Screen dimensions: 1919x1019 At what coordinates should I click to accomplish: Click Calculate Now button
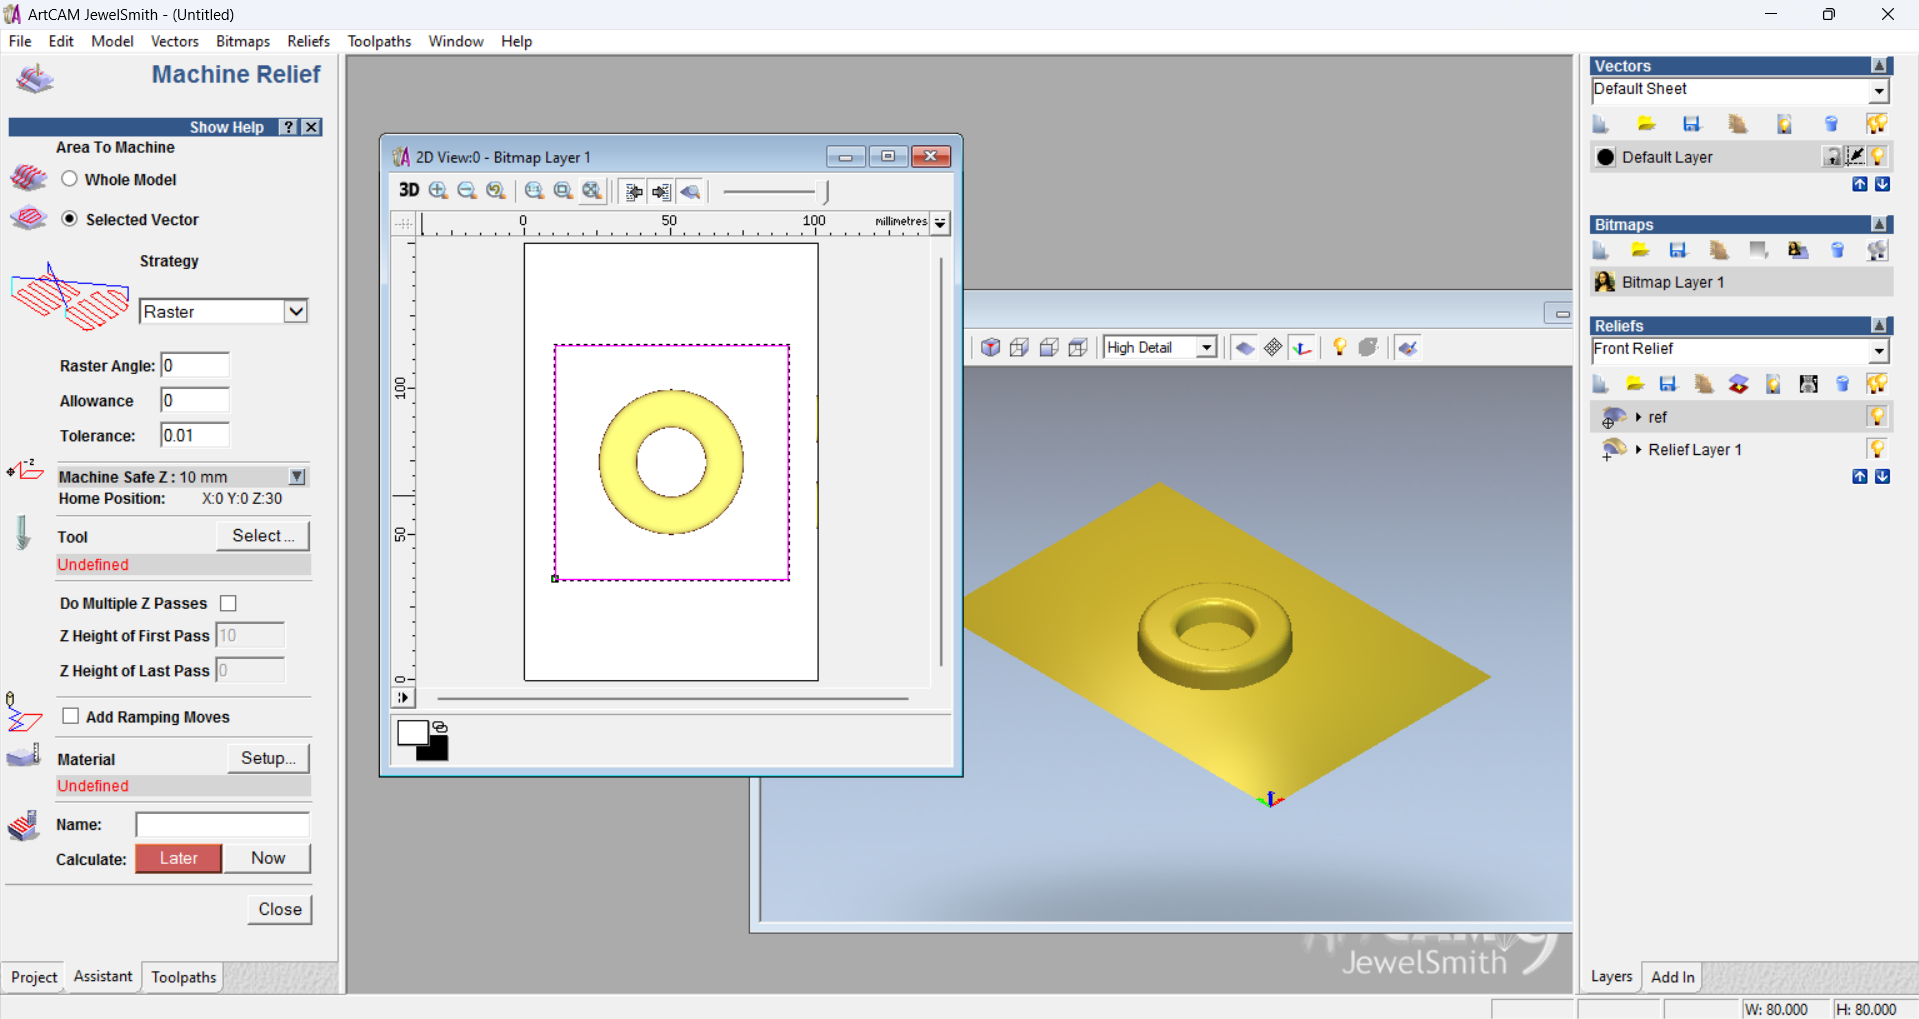(267, 858)
